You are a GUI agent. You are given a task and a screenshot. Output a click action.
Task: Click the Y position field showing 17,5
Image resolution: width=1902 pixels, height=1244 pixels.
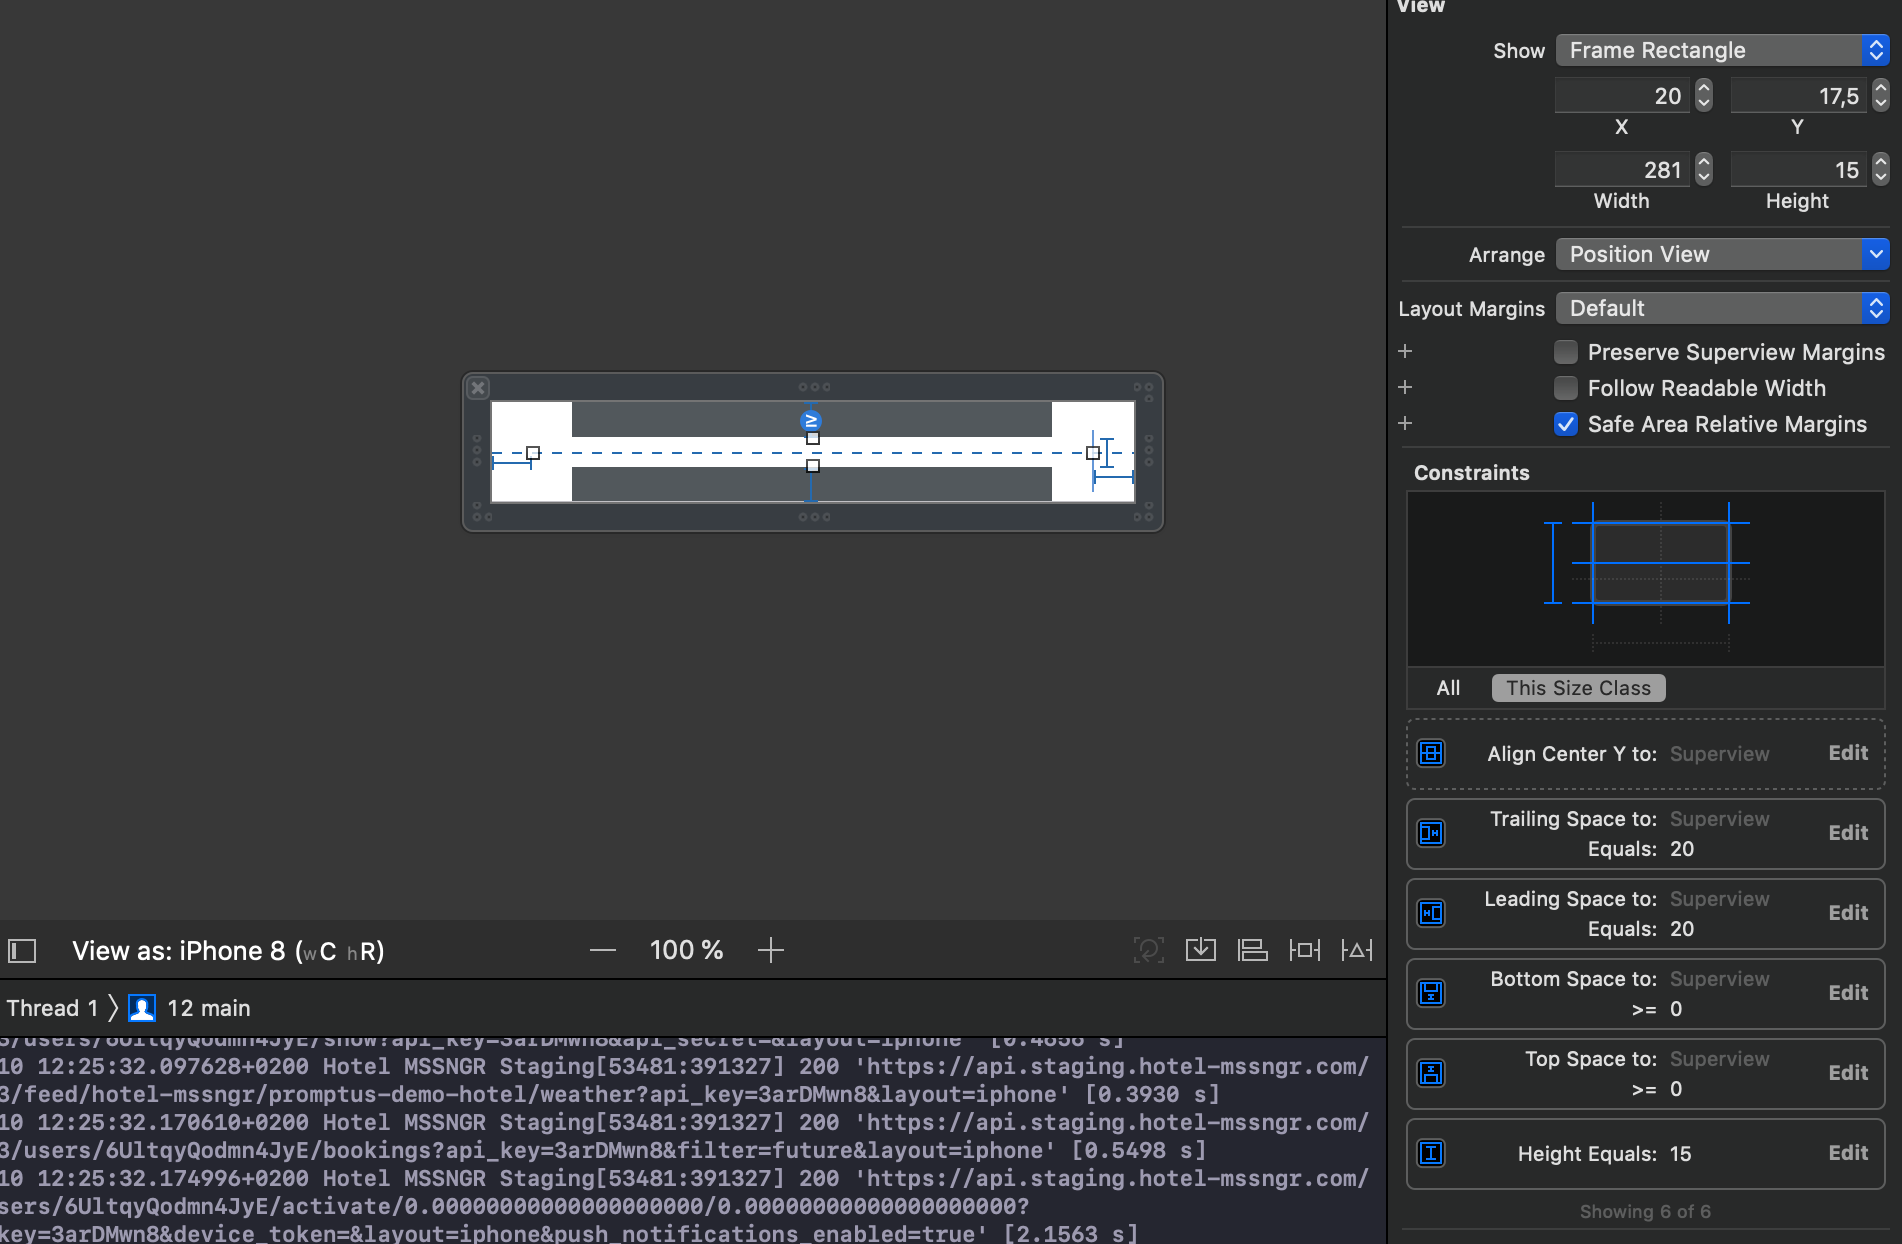1798,96
